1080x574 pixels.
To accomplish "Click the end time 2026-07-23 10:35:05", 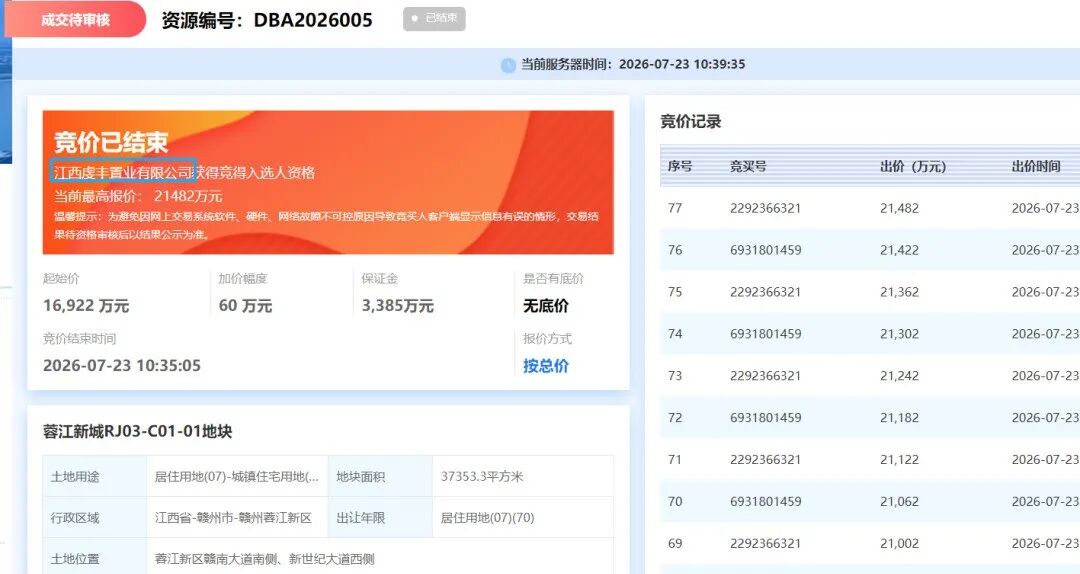I will click(x=122, y=365).
